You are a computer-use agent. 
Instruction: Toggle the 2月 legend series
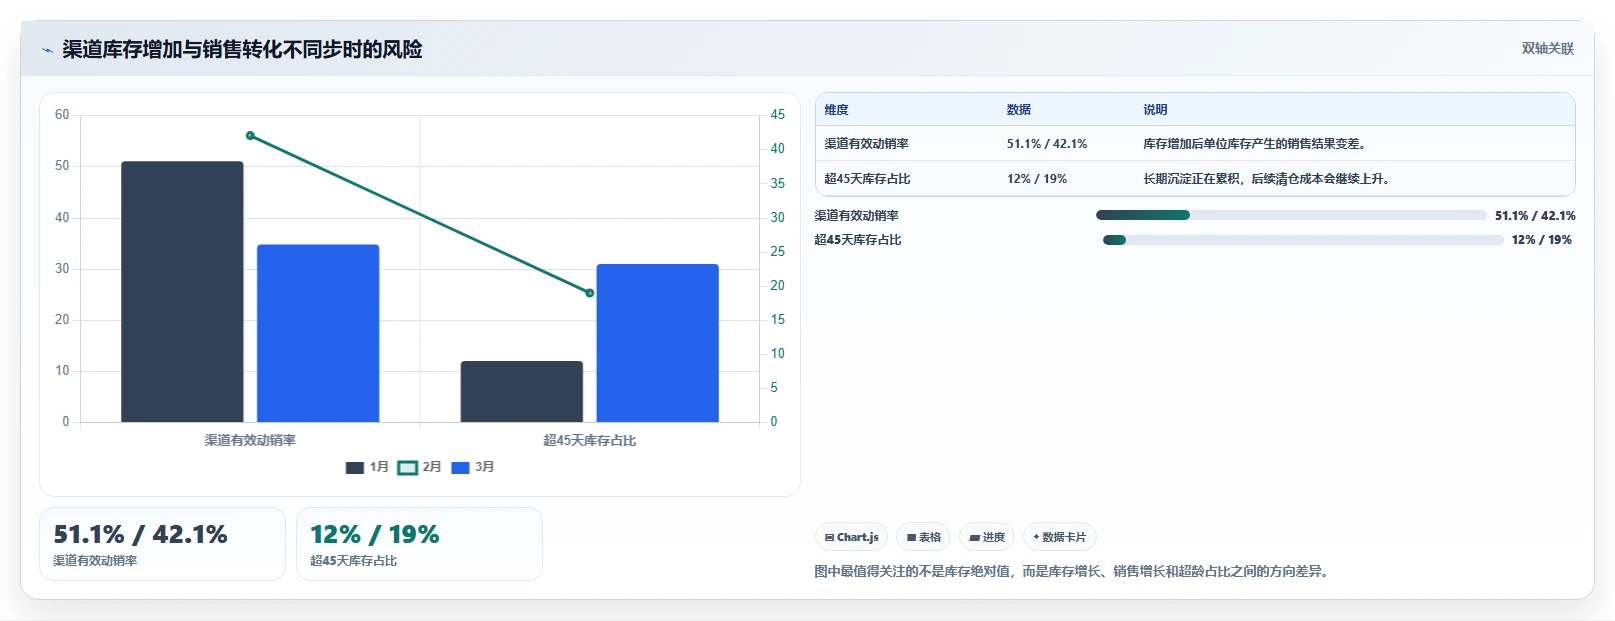tap(419, 467)
